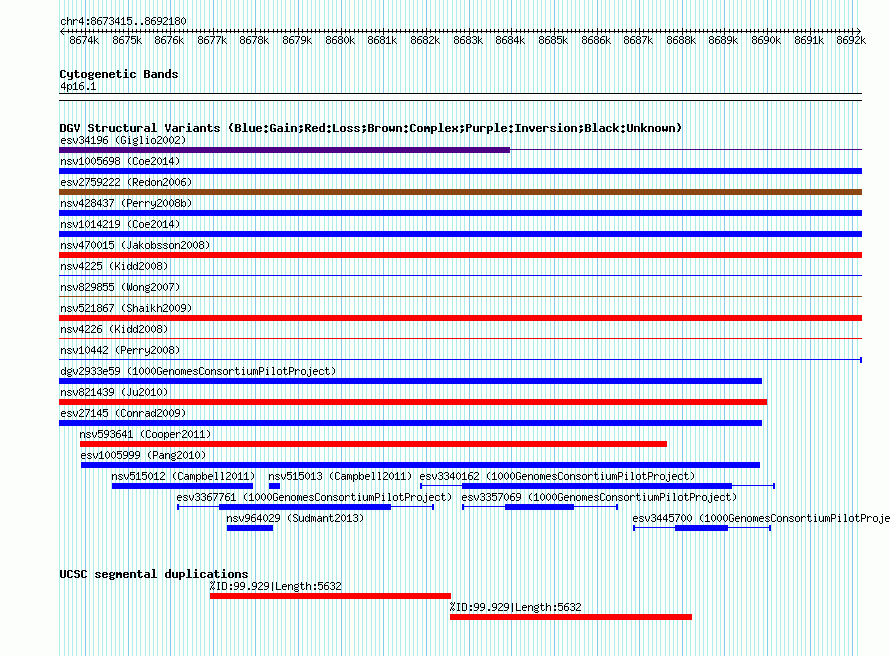Click the 8680k ruler tick label
Viewport: 890px width, 656px height.
tap(340, 40)
